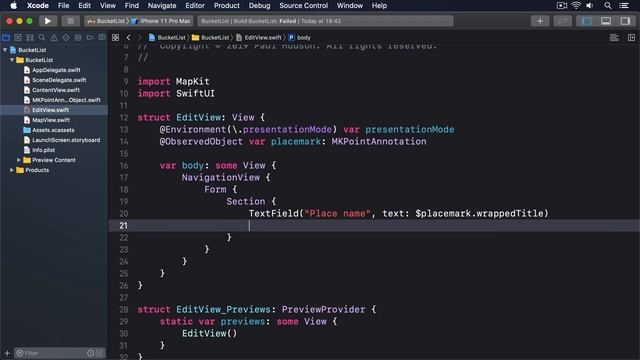Screen dimensions: 640x360
Task: Add an editor on the right
Action: pyautogui.click(x=631, y=38)
